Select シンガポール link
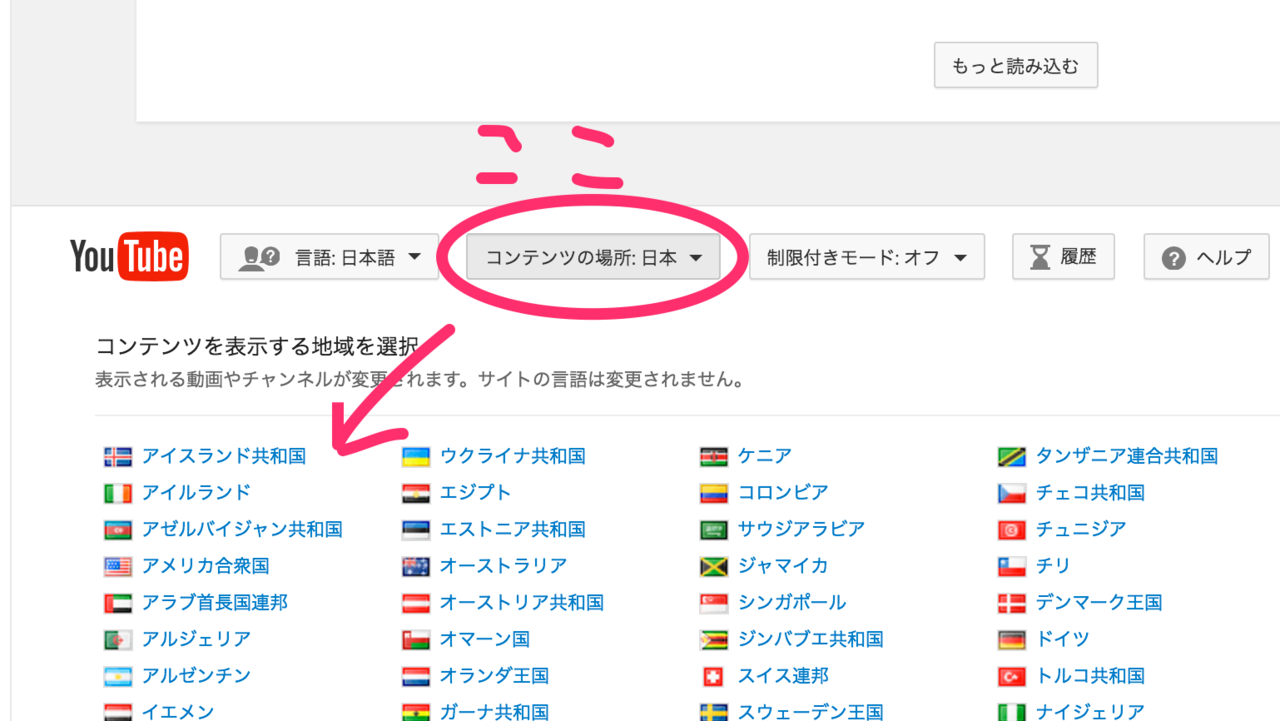 [x=792, y=602]
